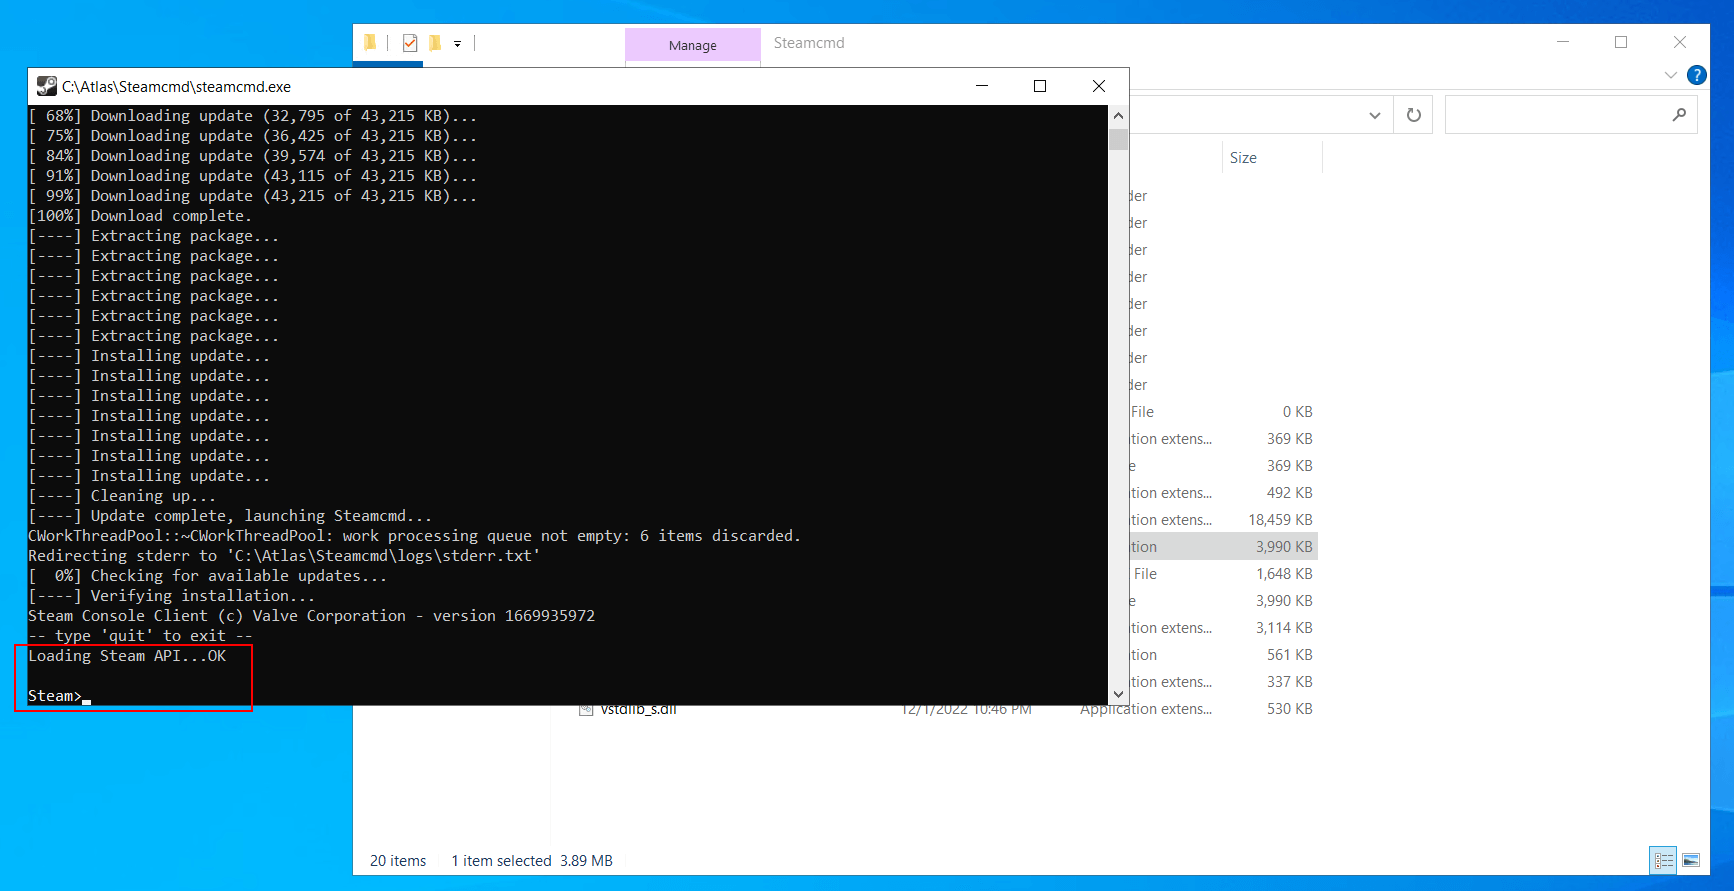The height and width of the screenshot is (891, 1734).
Task: Click the Steam icon in console title bar
Action: point(46,86)
